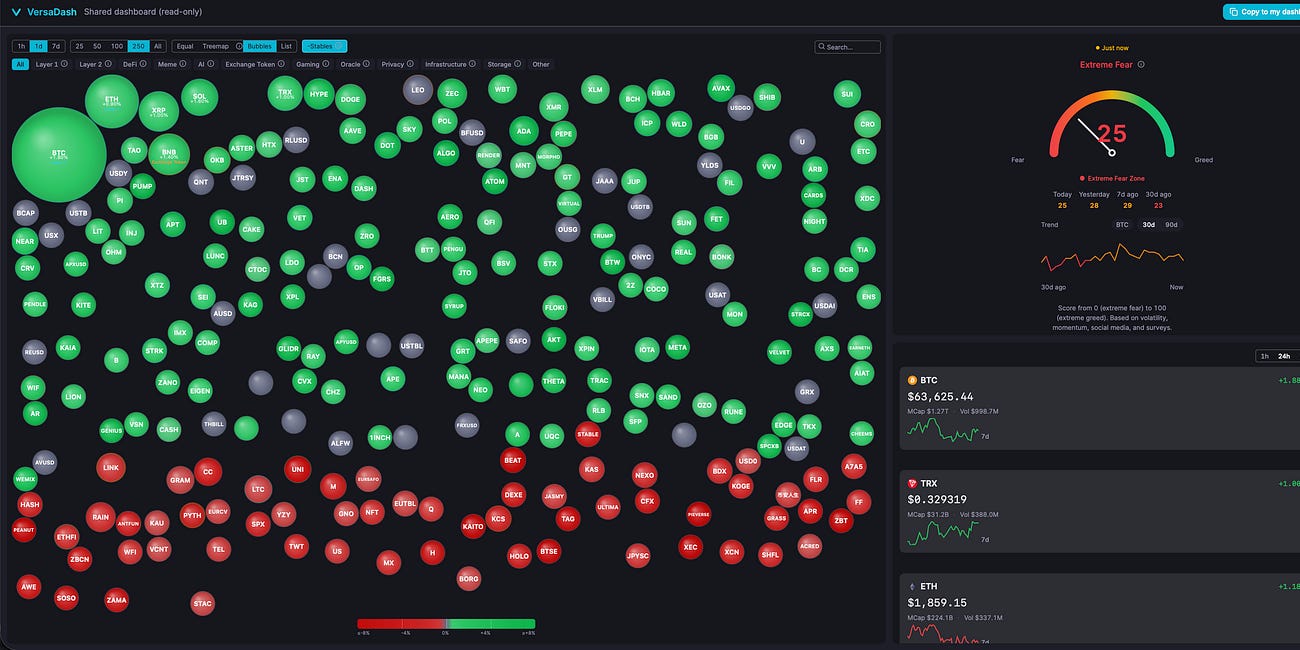Choose Equal bubble sizing
Image resolution: width=1300 pixels, height=650 pixels.
tap(185, 46)
